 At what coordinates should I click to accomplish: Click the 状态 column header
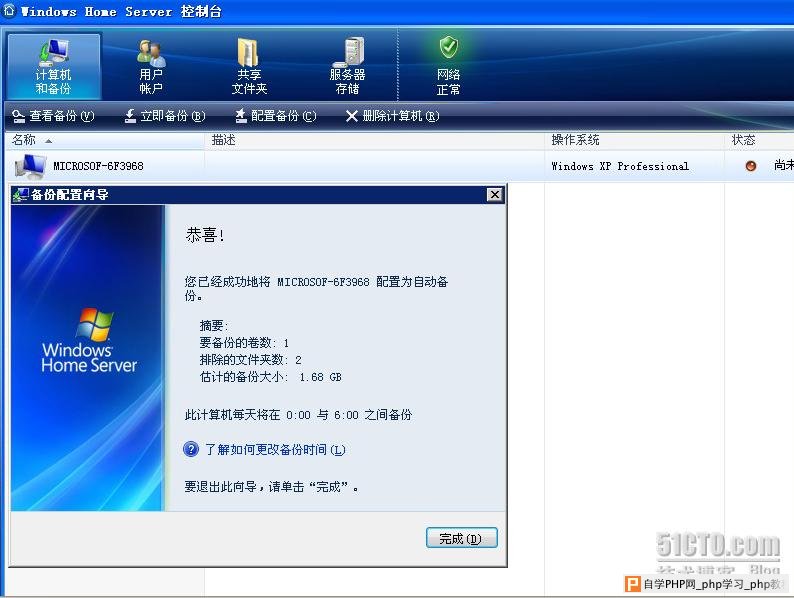point(760,140)
